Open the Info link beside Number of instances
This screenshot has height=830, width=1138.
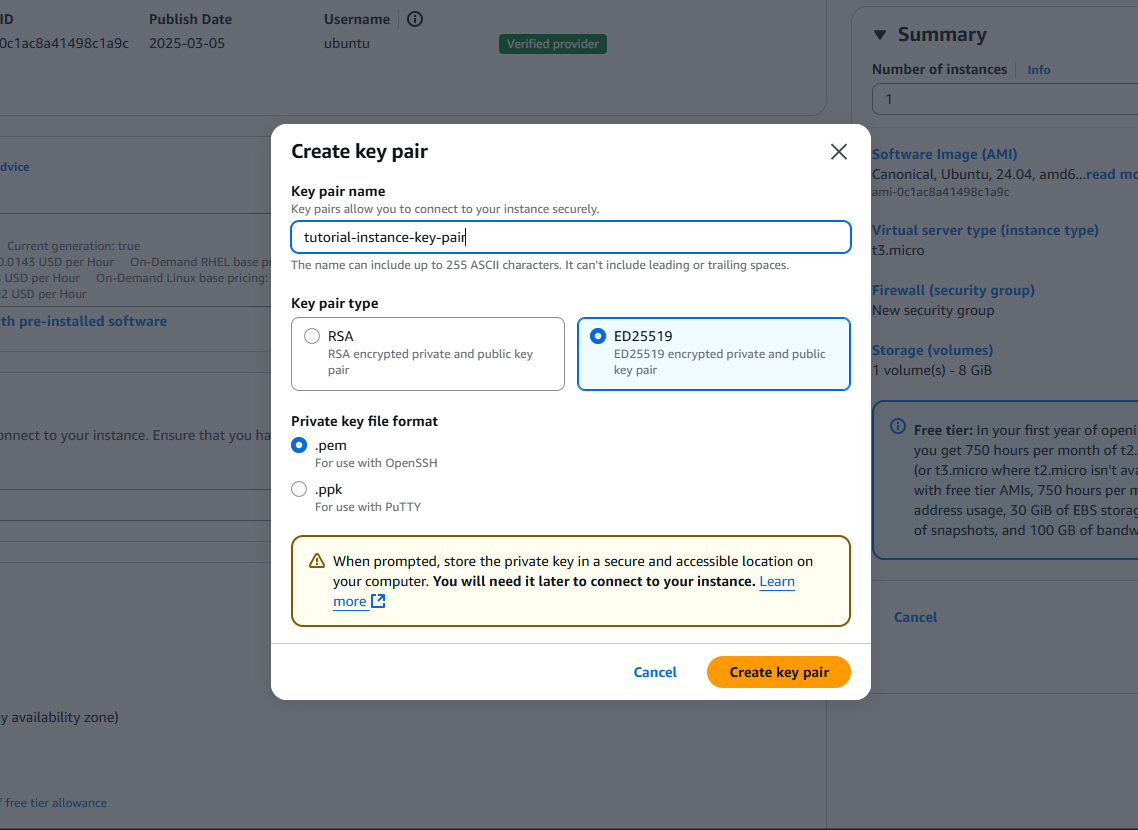(x=1039, y=70)
